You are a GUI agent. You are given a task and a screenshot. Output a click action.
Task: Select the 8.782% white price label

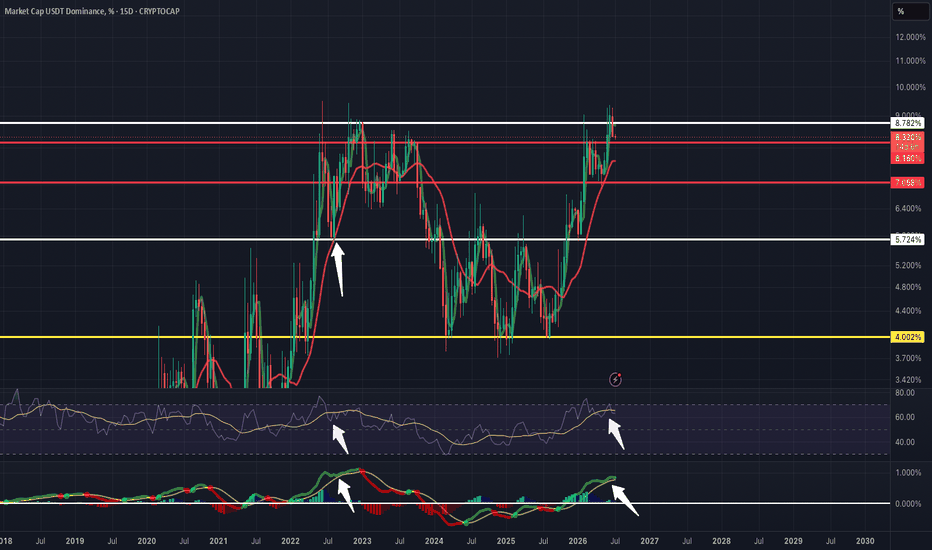(x=908, y=123)
